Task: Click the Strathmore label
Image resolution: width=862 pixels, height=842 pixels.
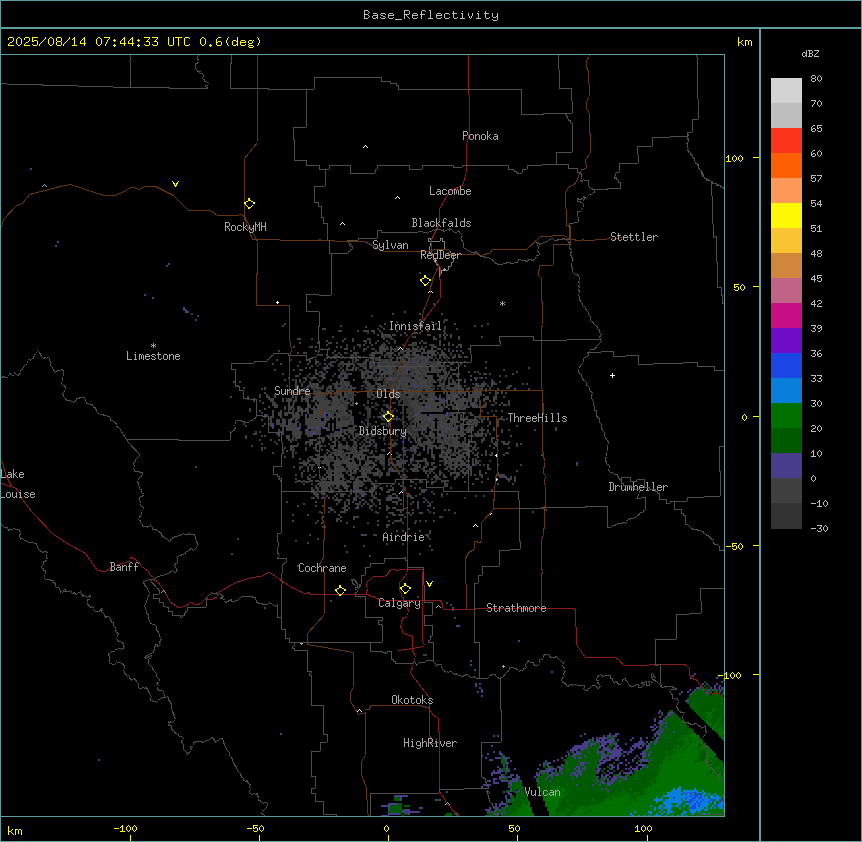Action: [x=516, y=608]
